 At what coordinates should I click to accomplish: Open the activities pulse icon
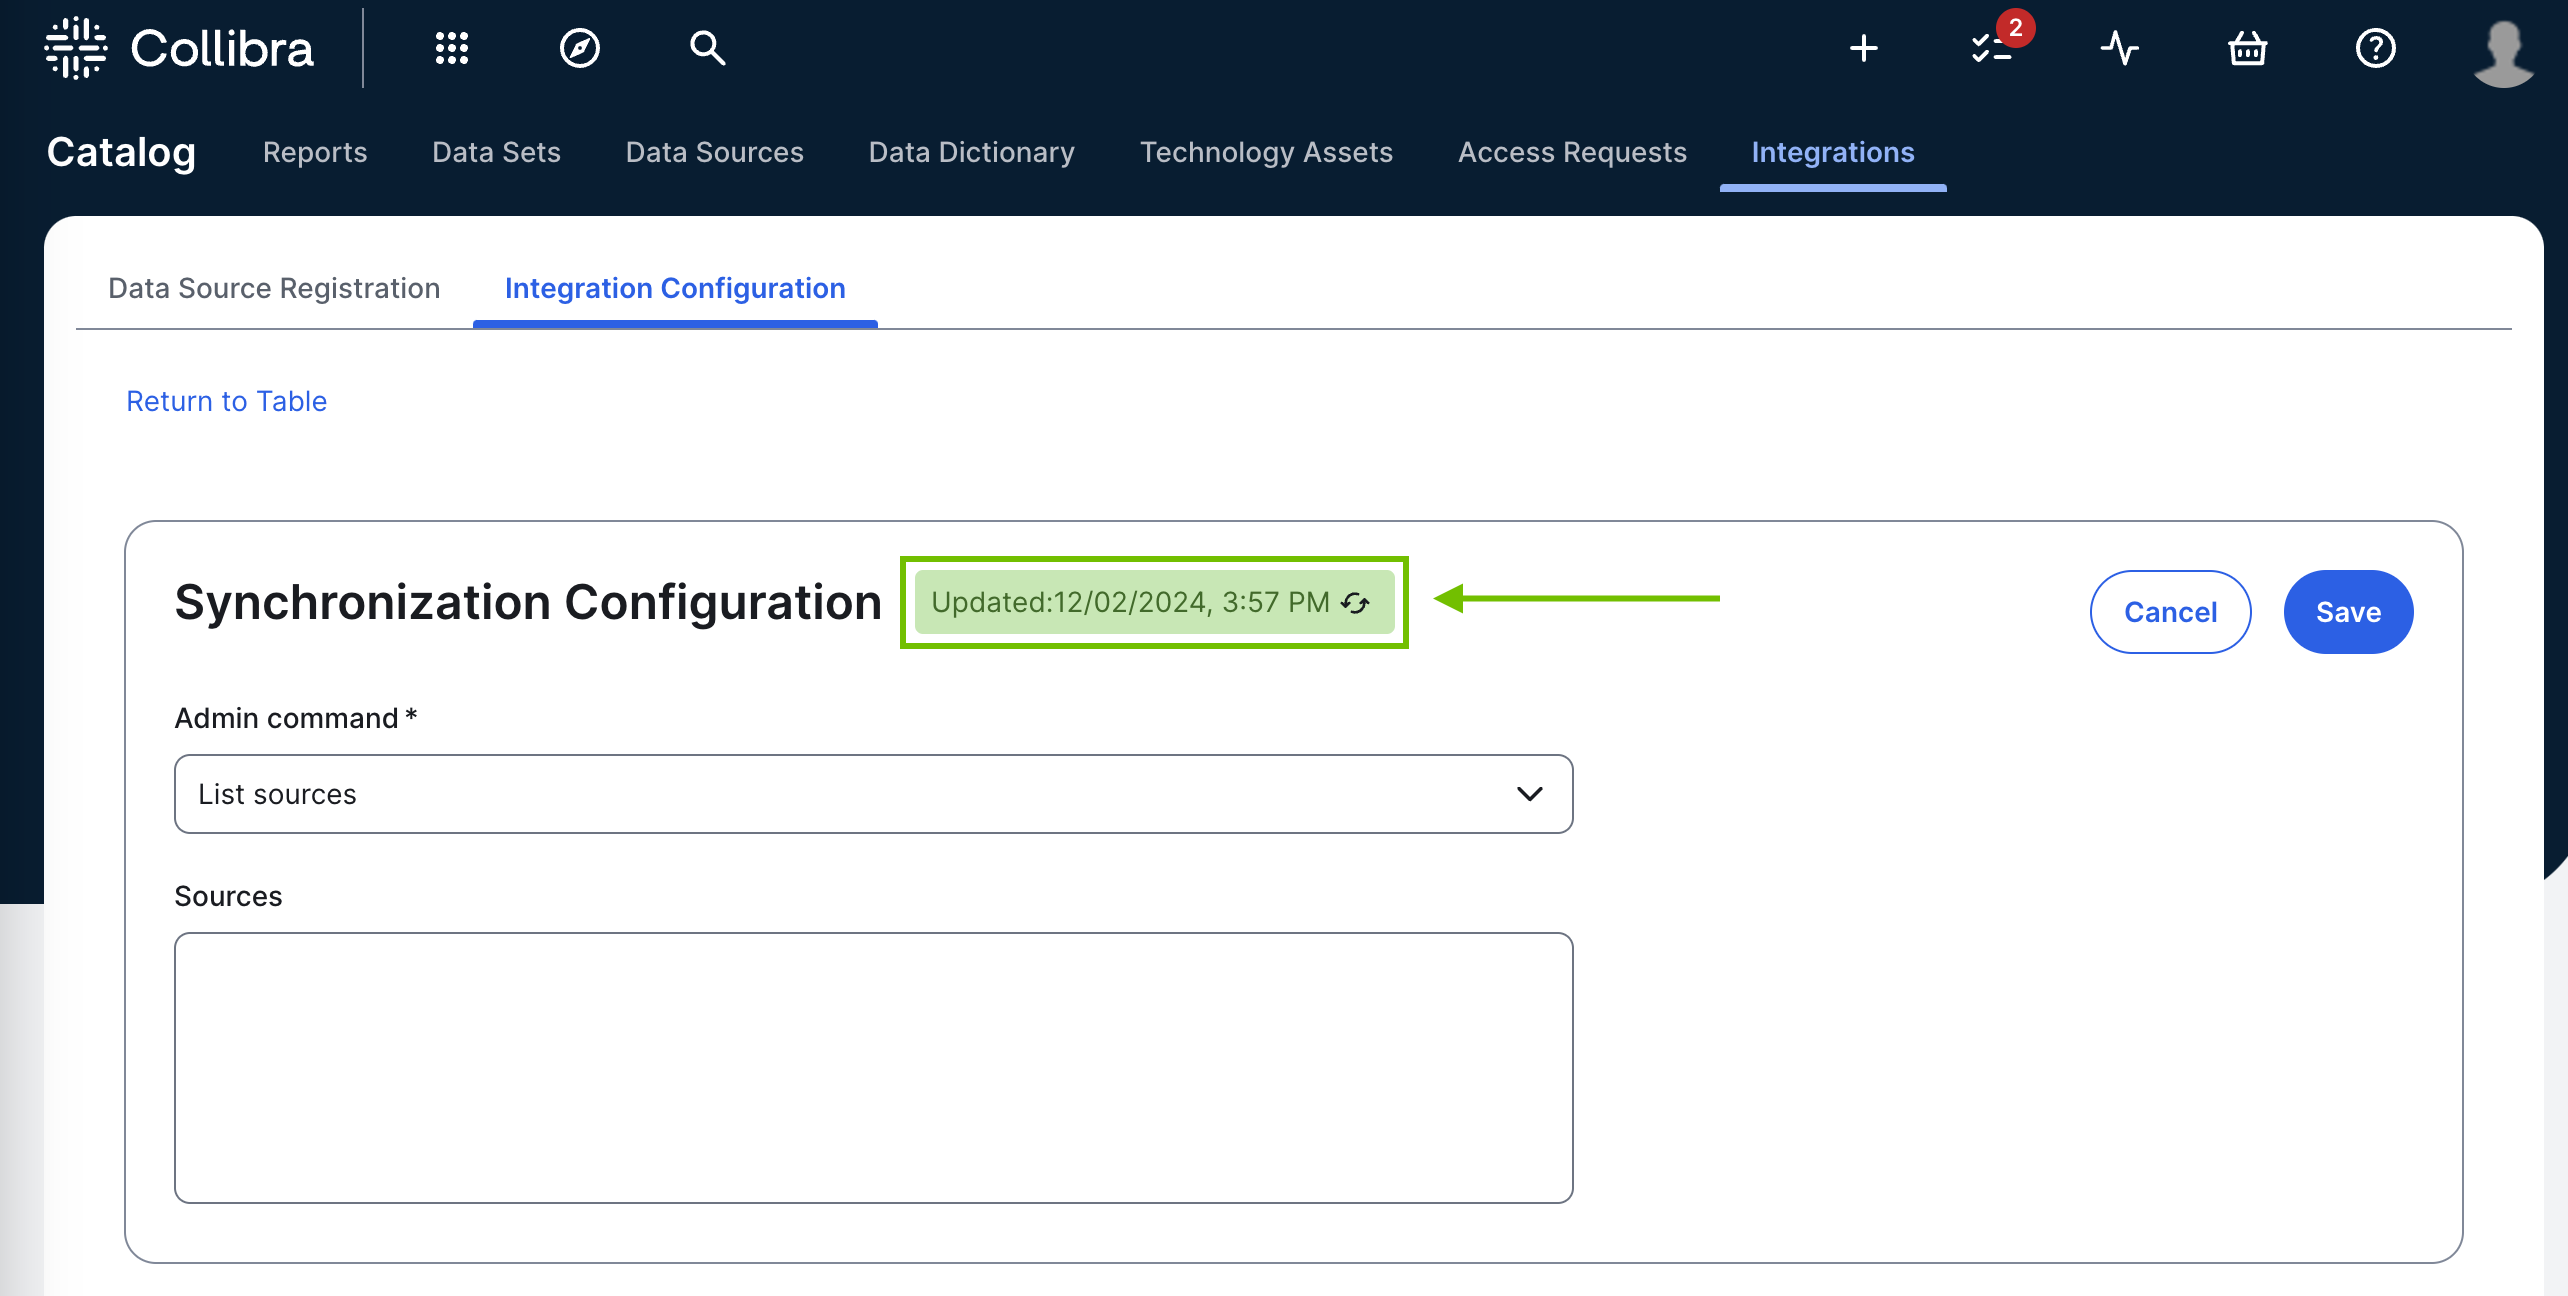point(2119,48)
